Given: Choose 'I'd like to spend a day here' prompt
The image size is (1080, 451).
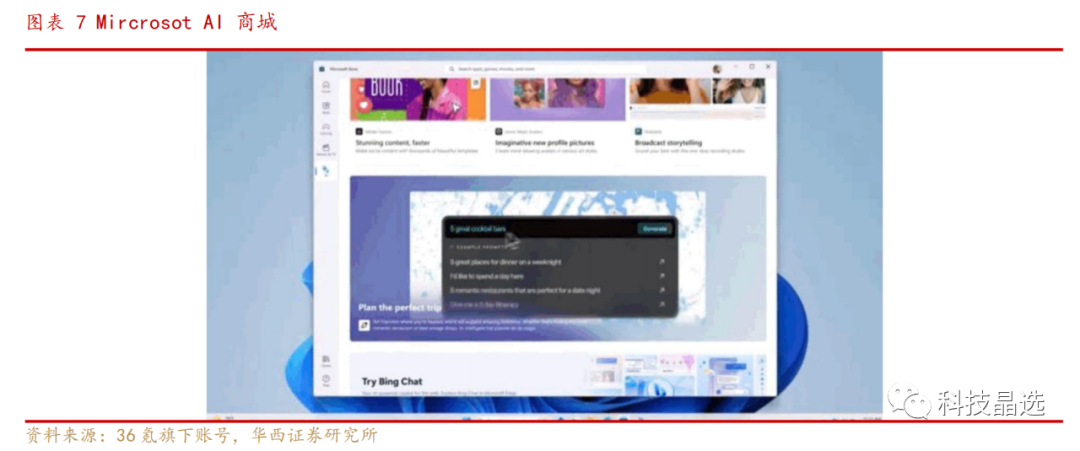Looking at the screenshot, I should 487,276.
